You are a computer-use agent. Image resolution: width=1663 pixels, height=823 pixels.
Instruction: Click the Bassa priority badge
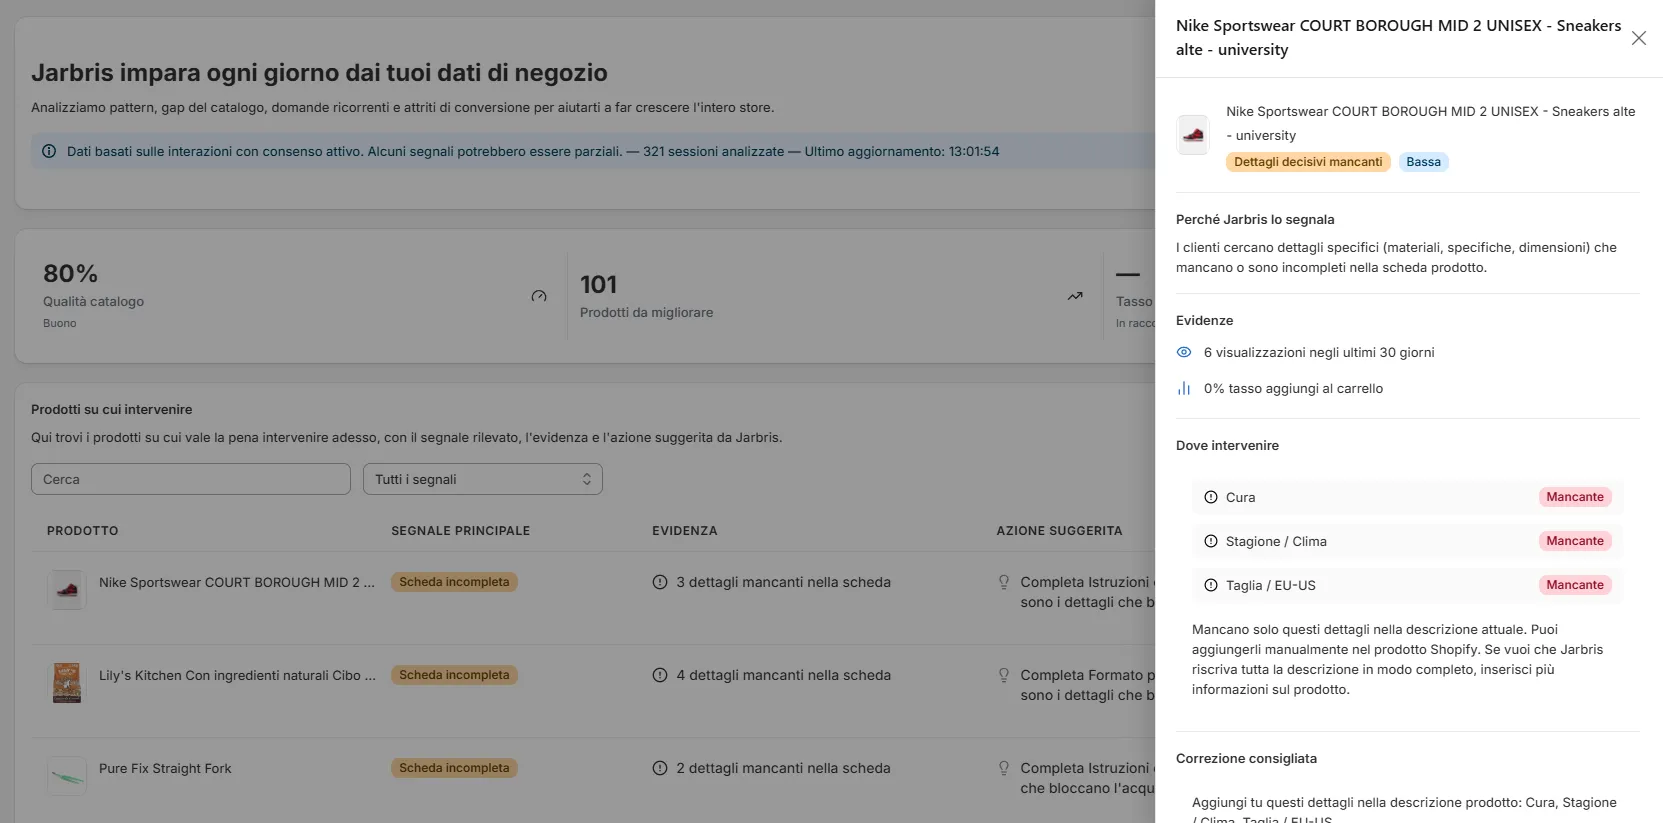[1423, 162]
